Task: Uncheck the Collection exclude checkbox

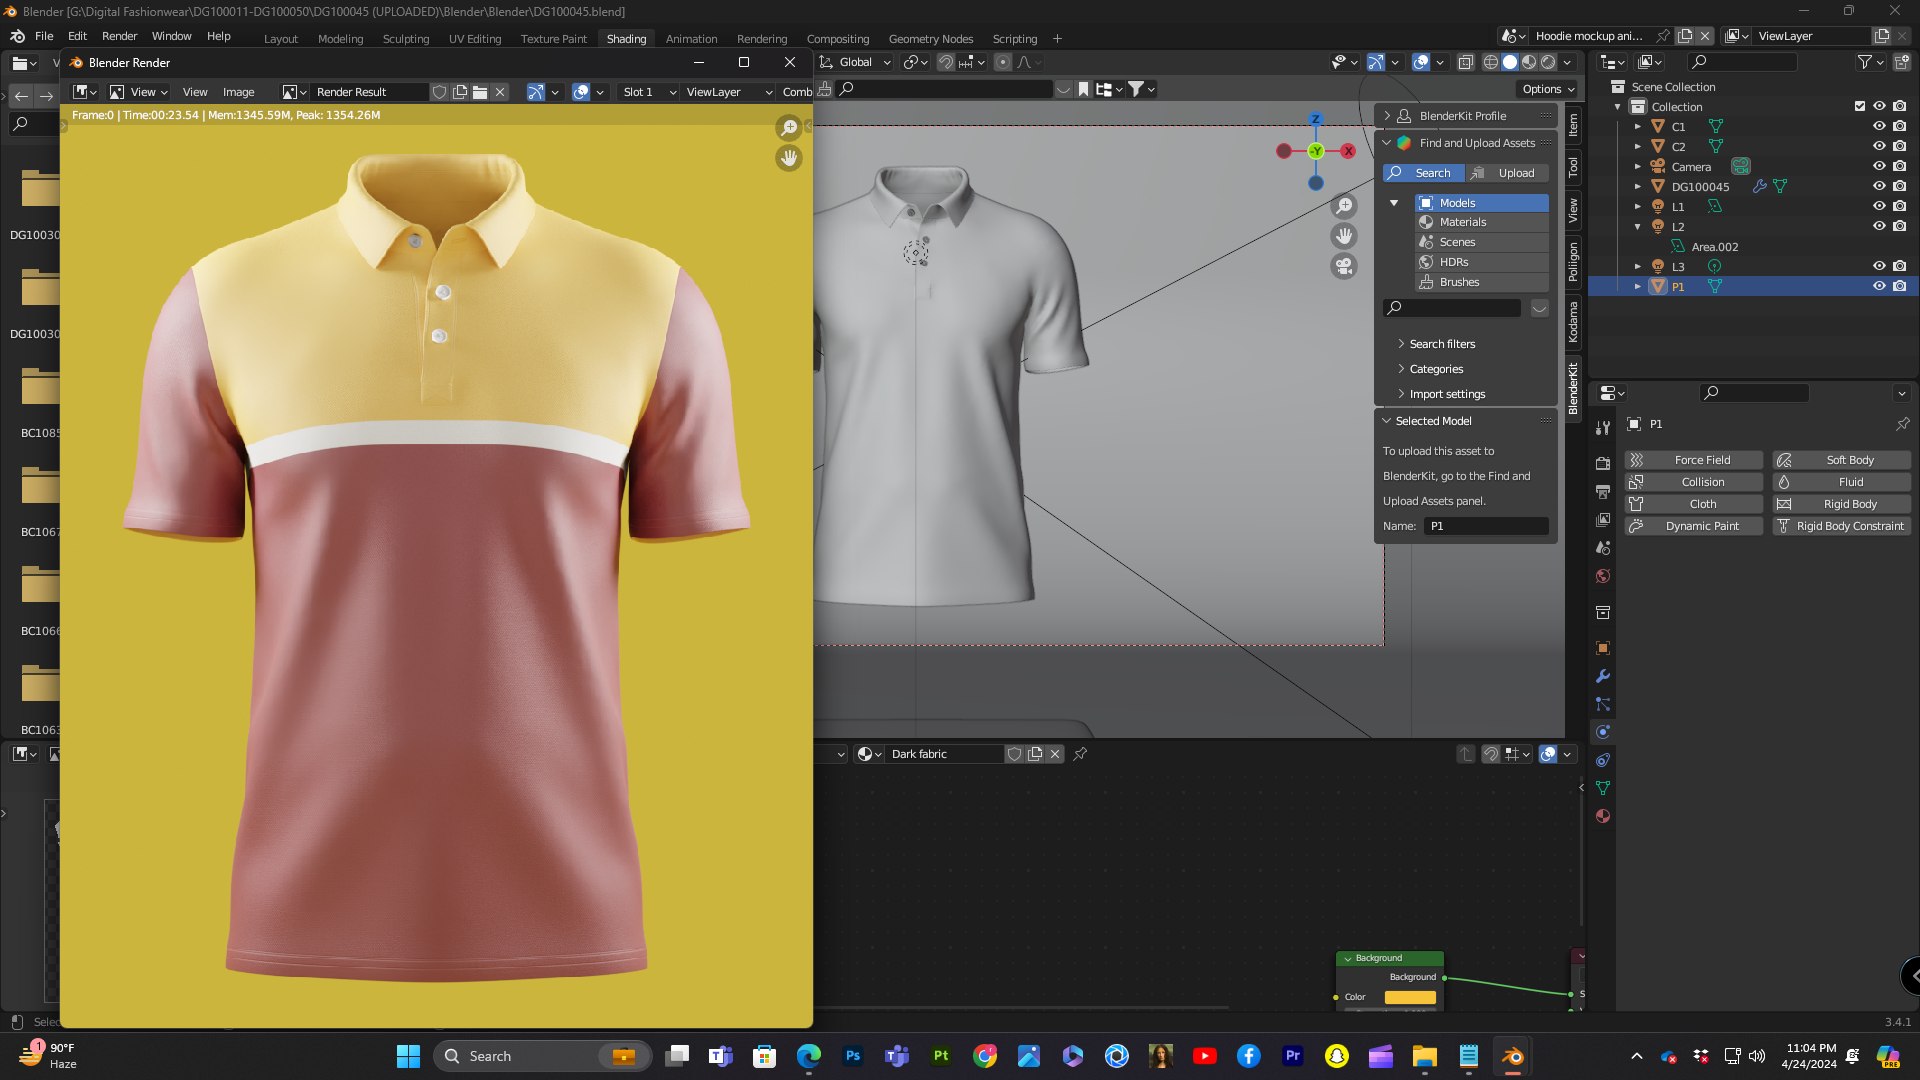Action: coord(1860,106)
